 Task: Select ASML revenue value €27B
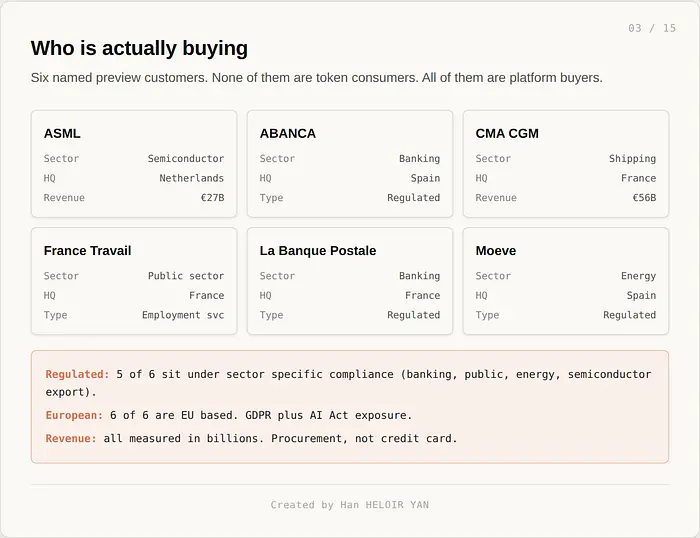coord(212,198)
